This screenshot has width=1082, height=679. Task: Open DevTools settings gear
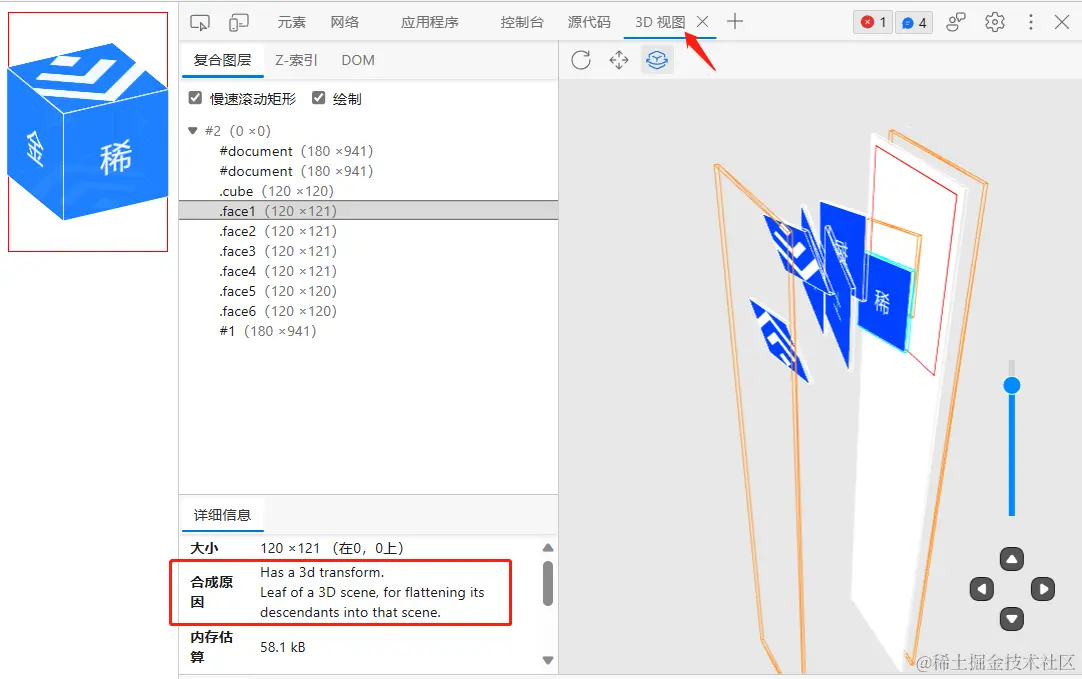click(x=994, y=22)
